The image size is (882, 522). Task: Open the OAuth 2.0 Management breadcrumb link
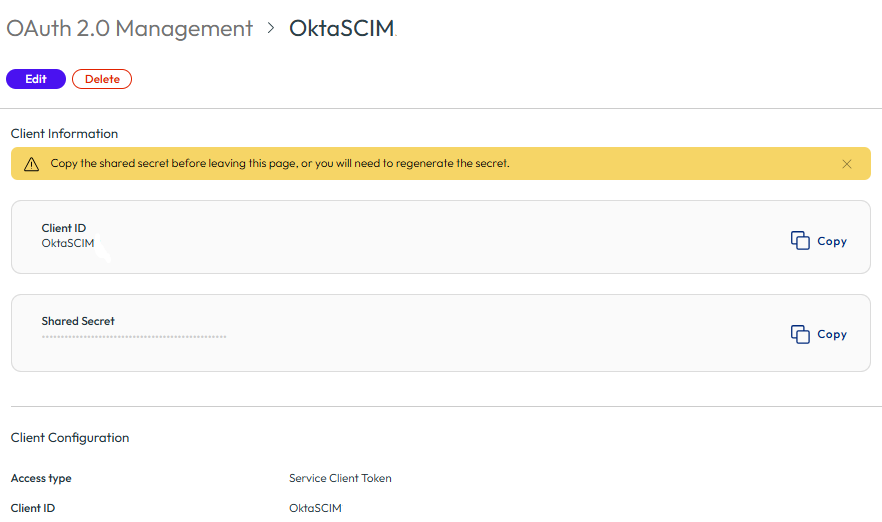[129, 28]
